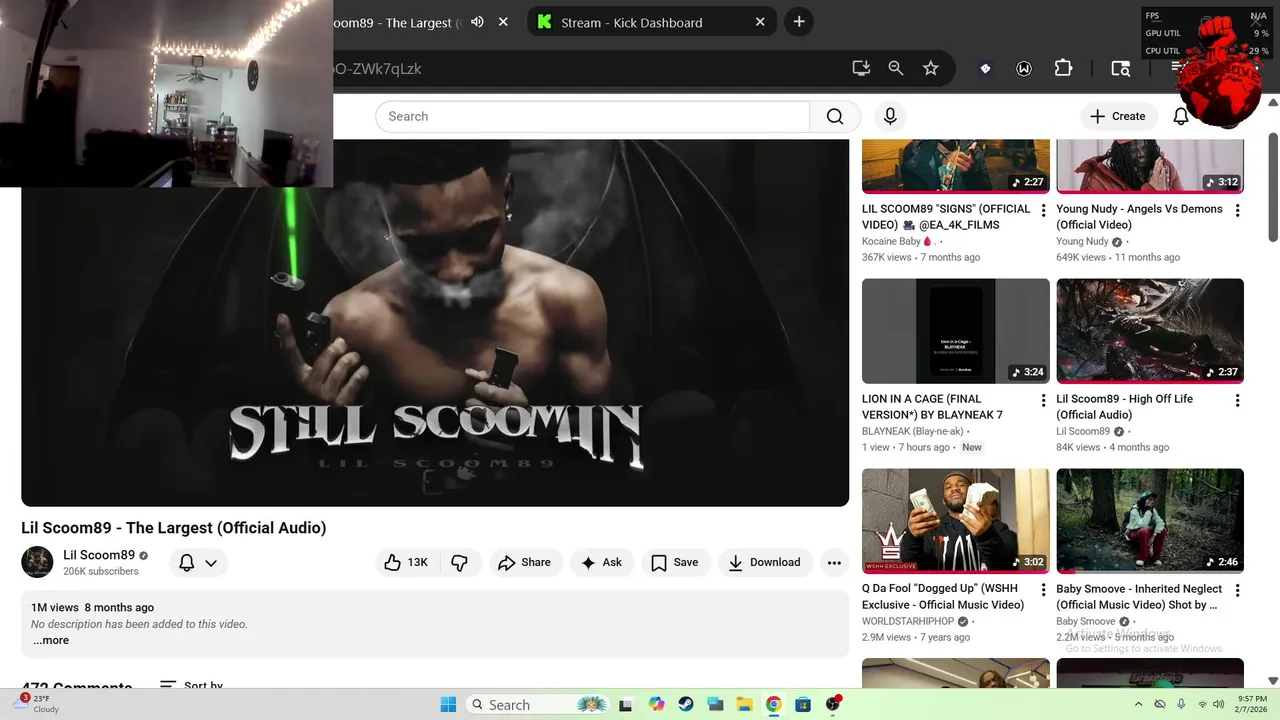1280x720 pixels.
Task: Toggle the channel notification bell for Lil Scoom89
Action: point(186,562)
